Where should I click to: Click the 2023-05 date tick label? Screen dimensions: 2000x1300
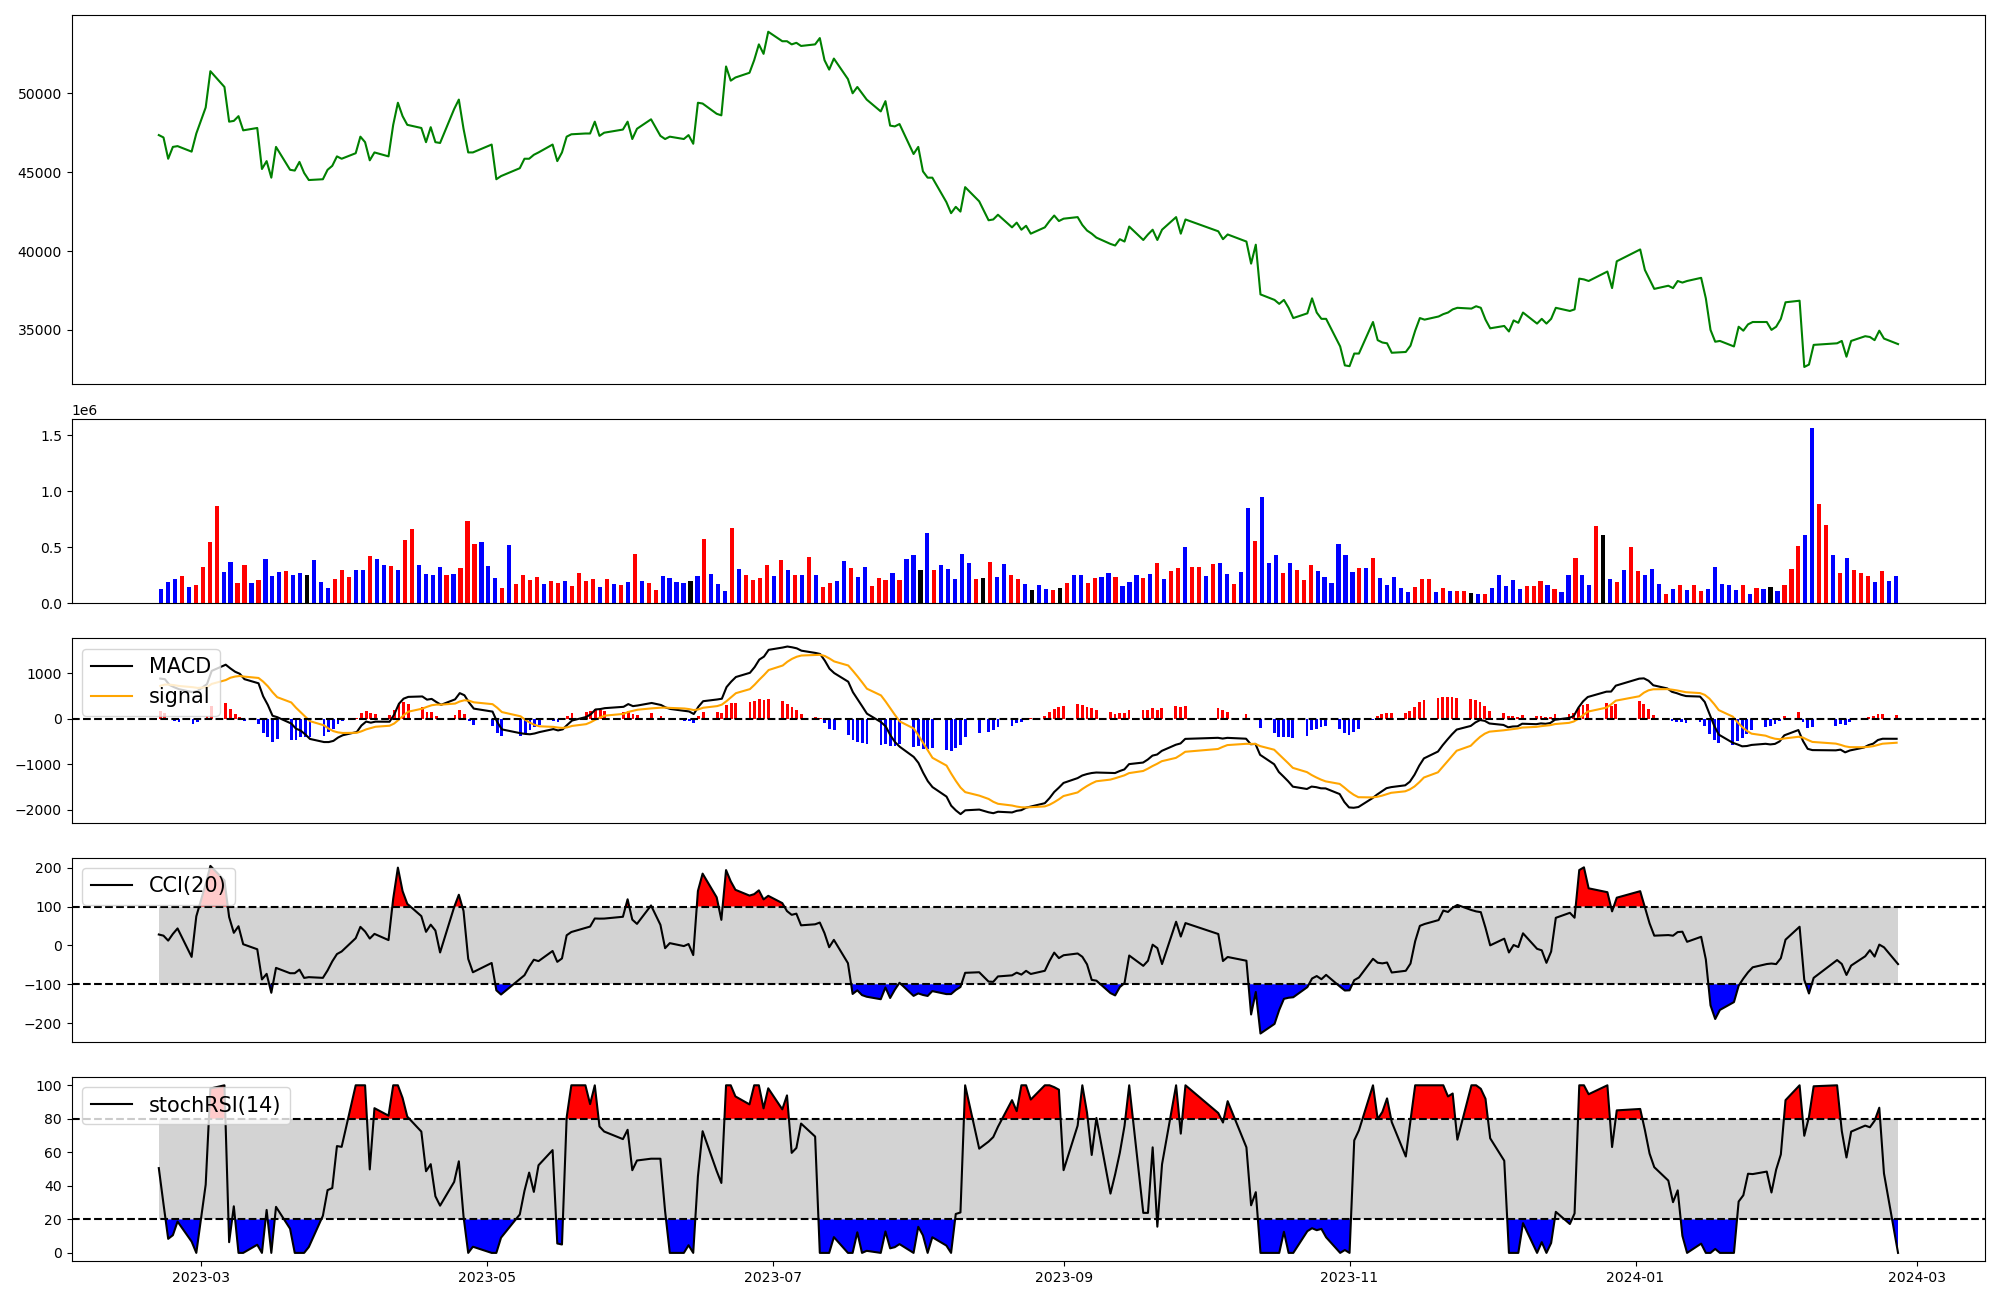coord(487,1277)
